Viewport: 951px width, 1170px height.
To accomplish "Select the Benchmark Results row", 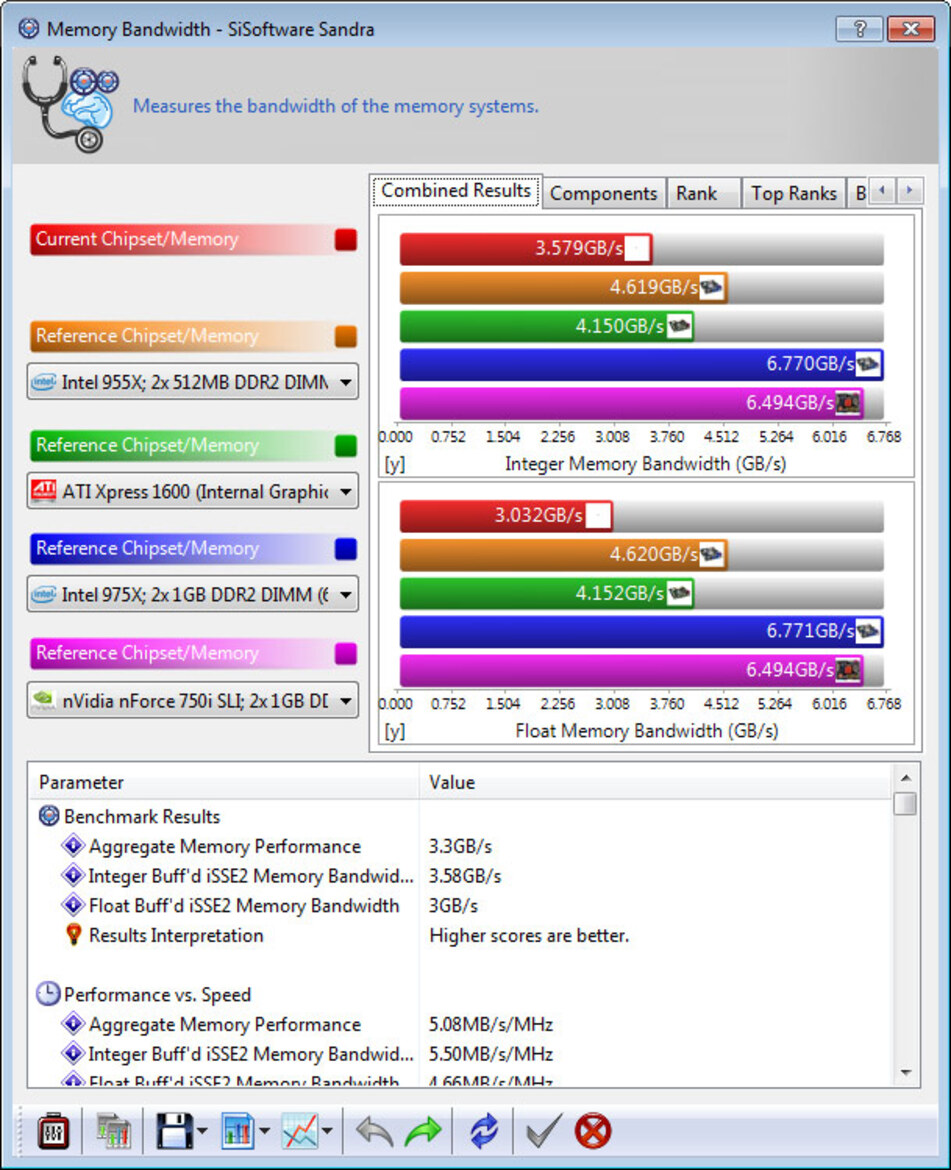I will click(x=459, y=816).
